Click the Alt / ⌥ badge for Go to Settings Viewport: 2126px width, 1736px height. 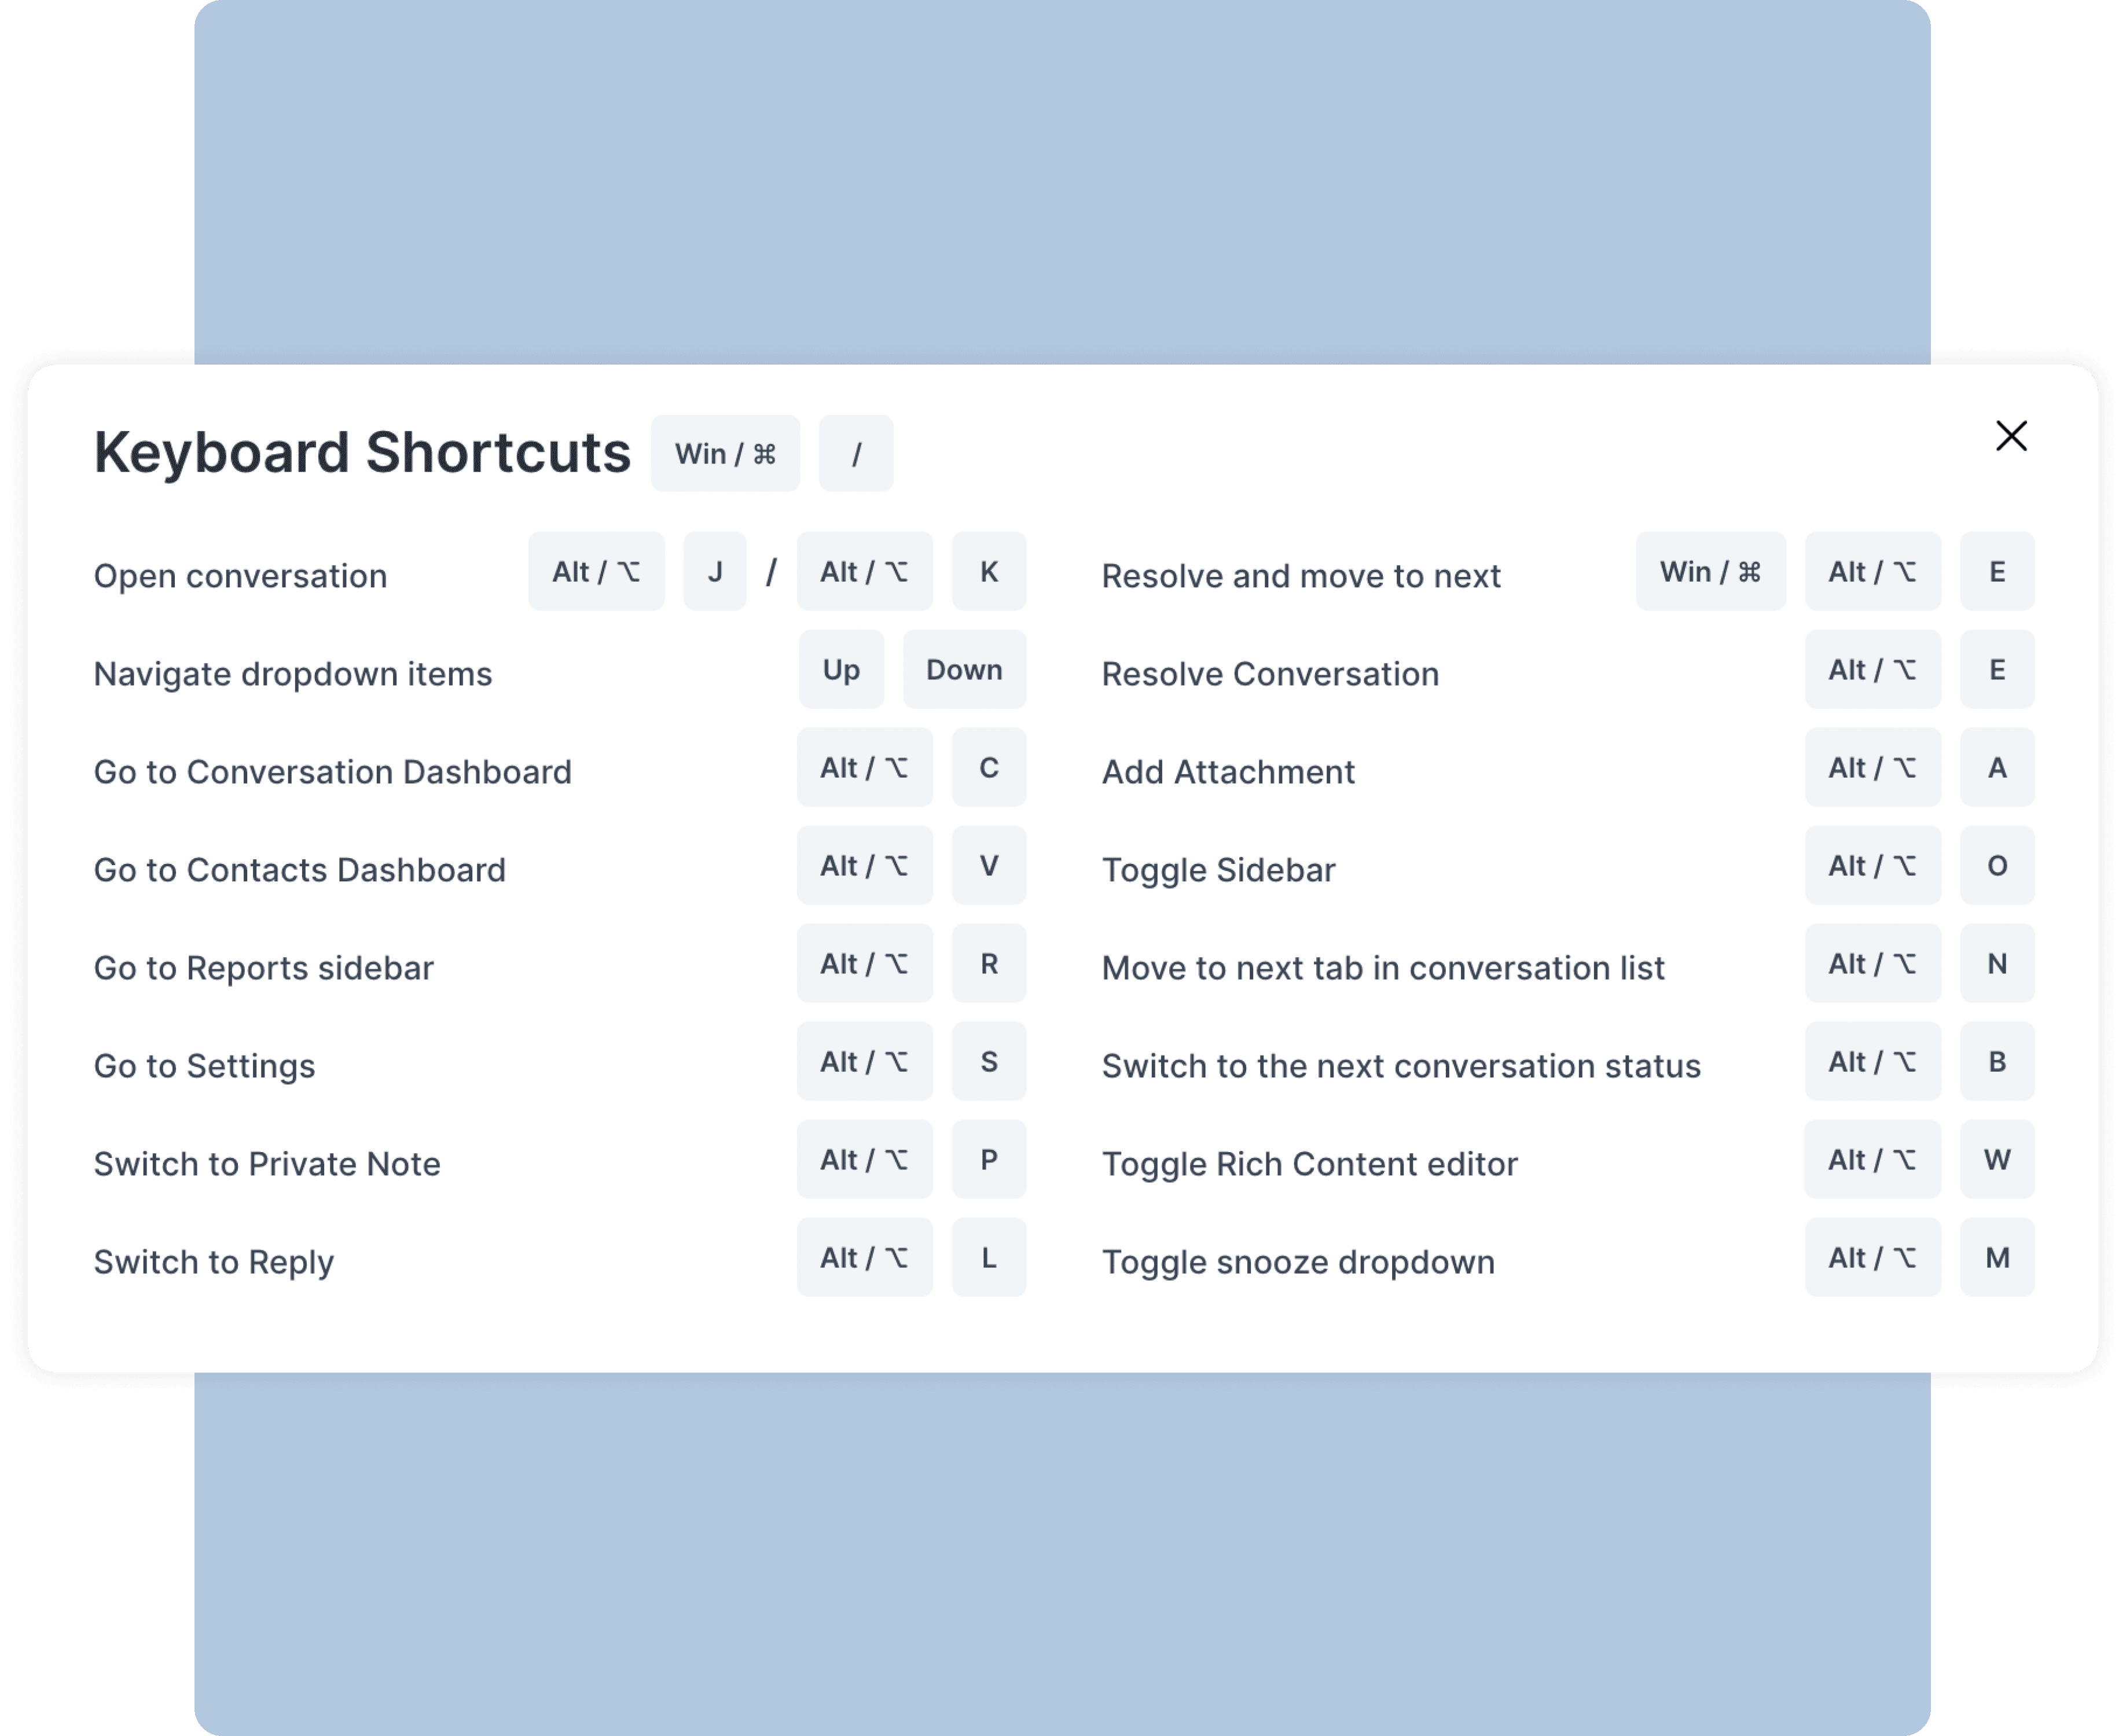(x=864, y=1061)
